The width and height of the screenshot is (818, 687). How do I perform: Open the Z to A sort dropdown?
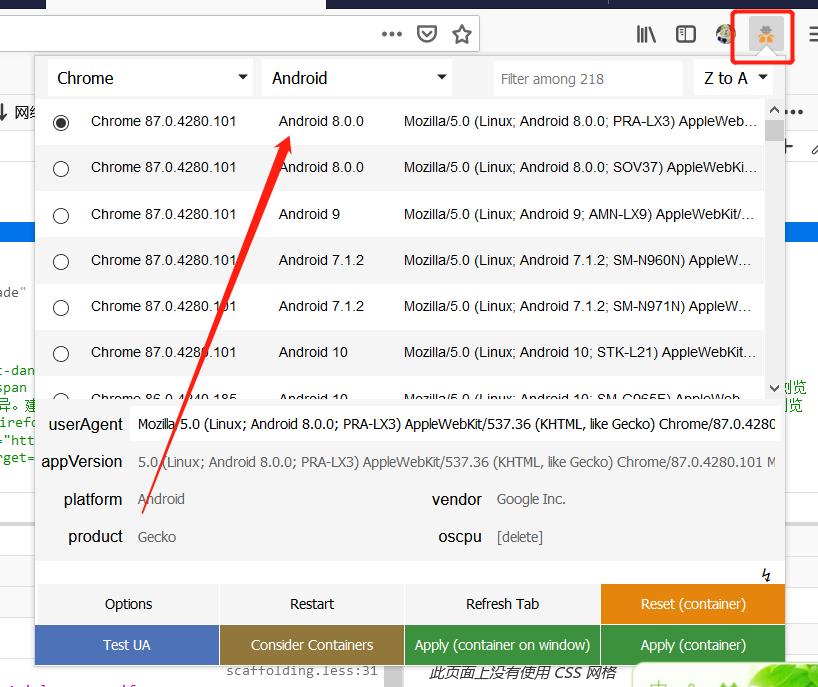pos(735,78)
